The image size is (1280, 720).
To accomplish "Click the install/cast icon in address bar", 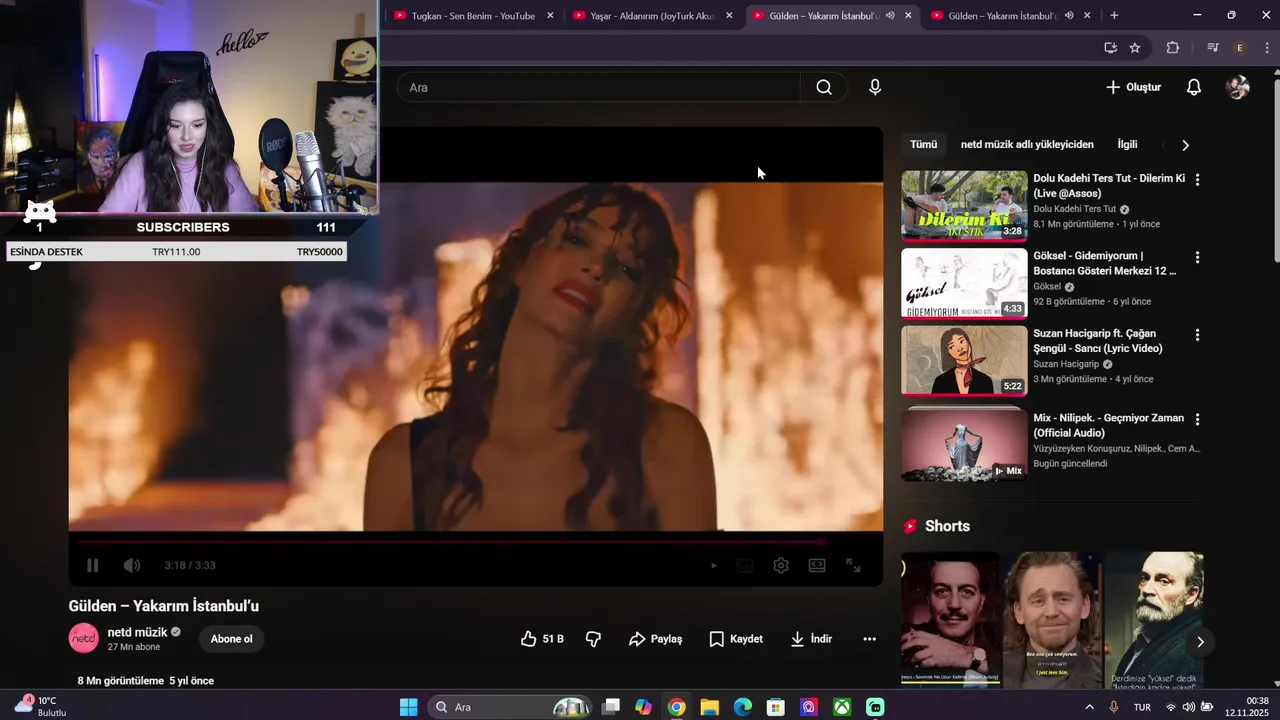I will click(x=1110, y=47).
